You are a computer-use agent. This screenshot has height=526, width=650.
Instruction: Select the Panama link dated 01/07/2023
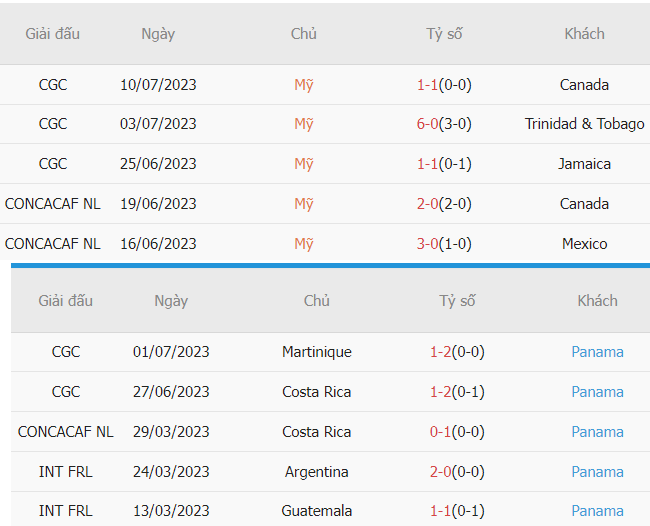tap(597, 352)
